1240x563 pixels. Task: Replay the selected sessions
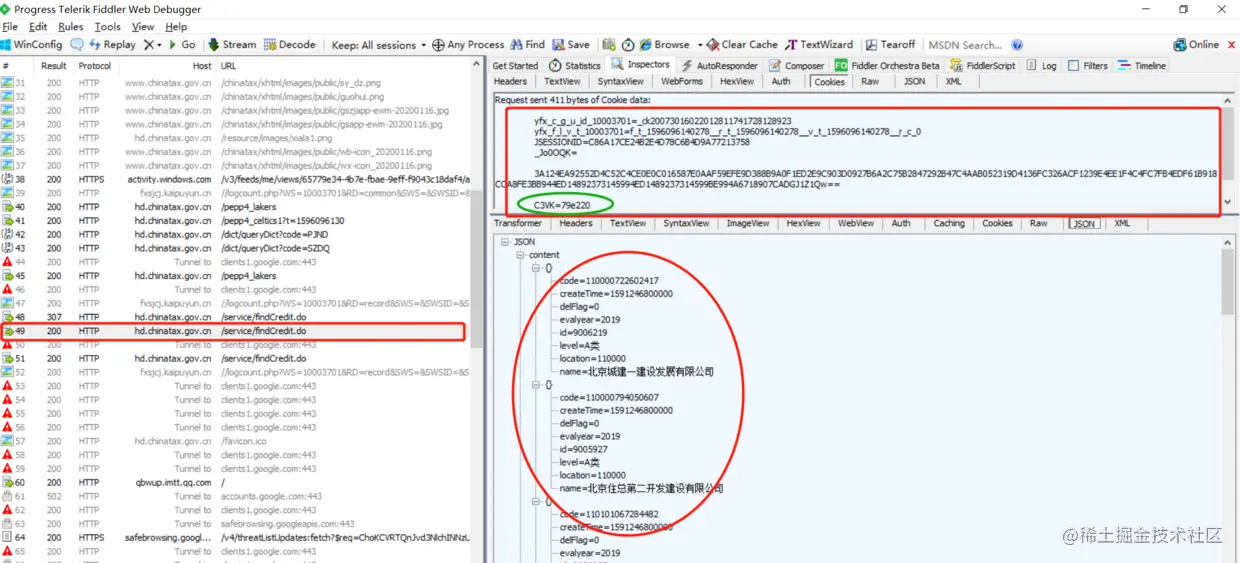click(112, 45)
